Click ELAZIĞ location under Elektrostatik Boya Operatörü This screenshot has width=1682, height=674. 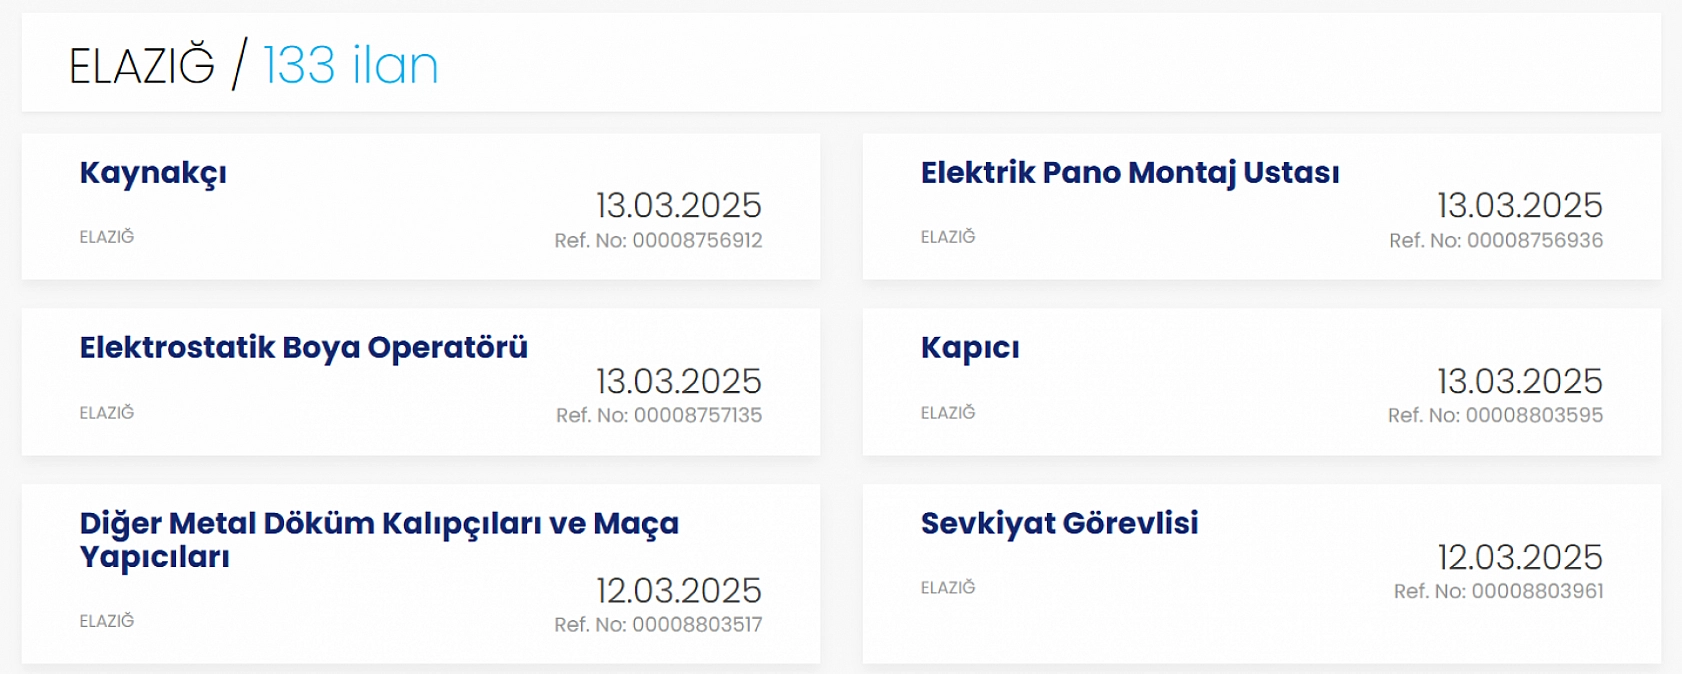point(107,413)
